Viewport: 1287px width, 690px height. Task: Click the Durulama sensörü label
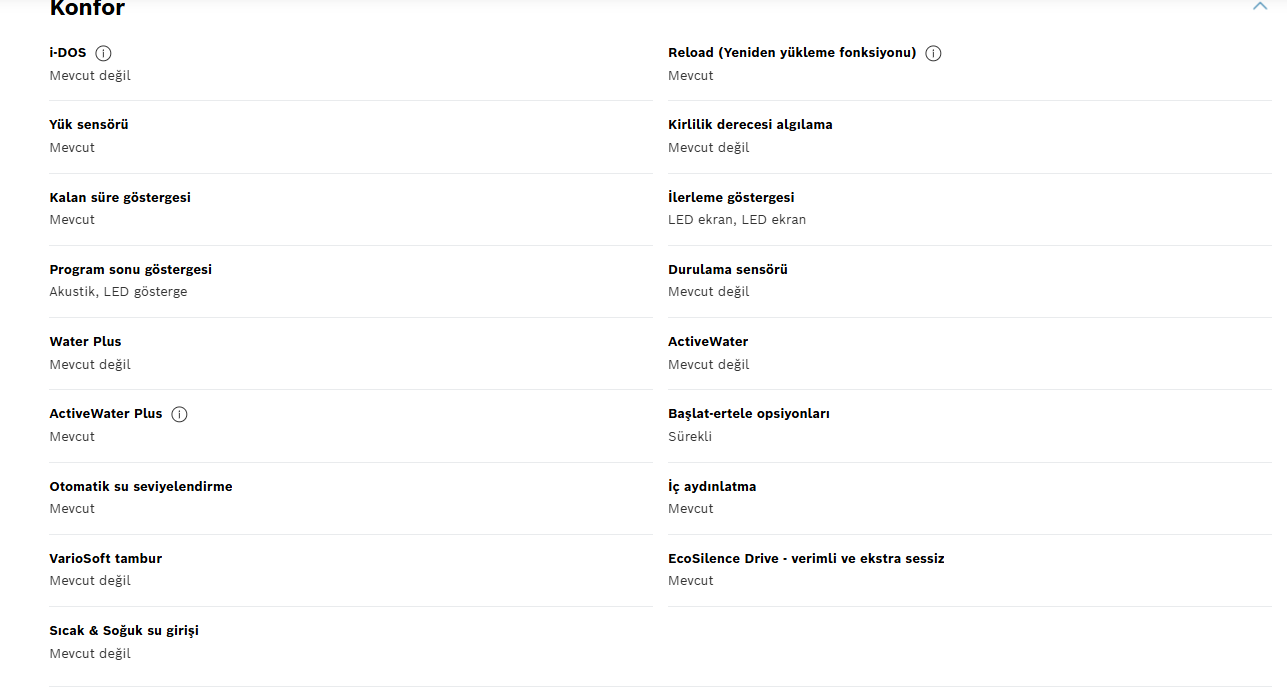(x=728, y=269)
